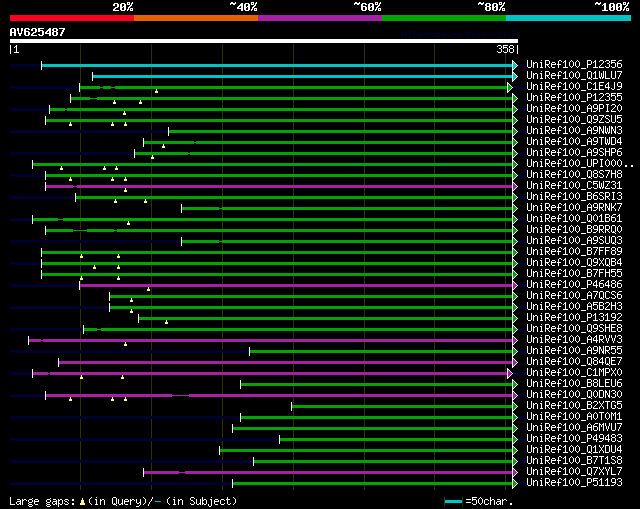
Task: Click the purple arrowhead ending C5WZ31 alignment
Action: click(x=515, y=186)
